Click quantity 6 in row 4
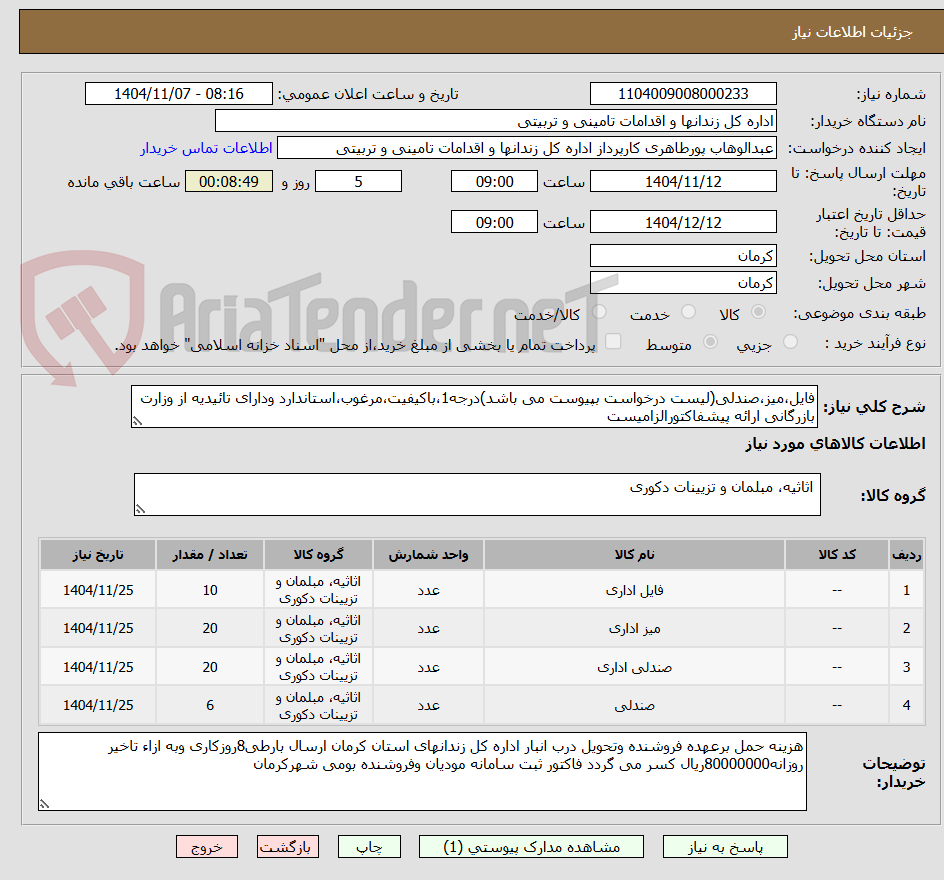The image size is (944, 880). [210, 705]
